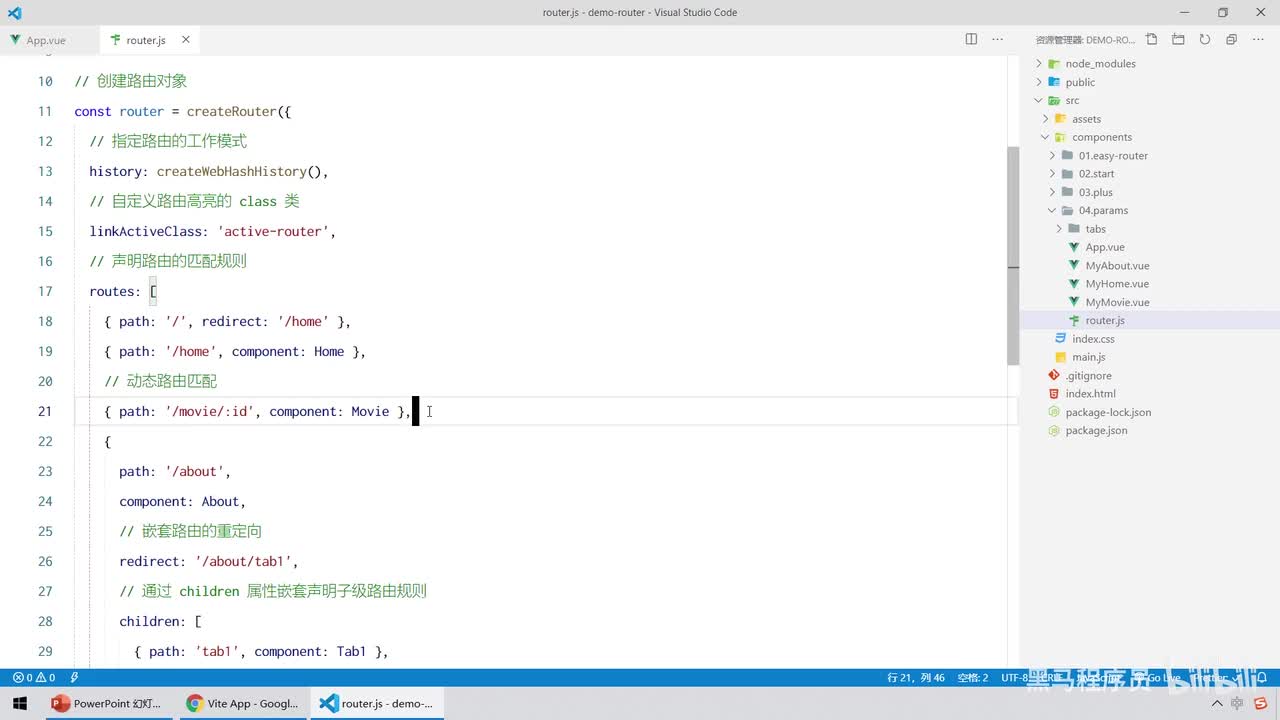Change file encoding UTF-8
Image resolution: width=1280 pixels, height=720 pixels.
coord(1014,678)
